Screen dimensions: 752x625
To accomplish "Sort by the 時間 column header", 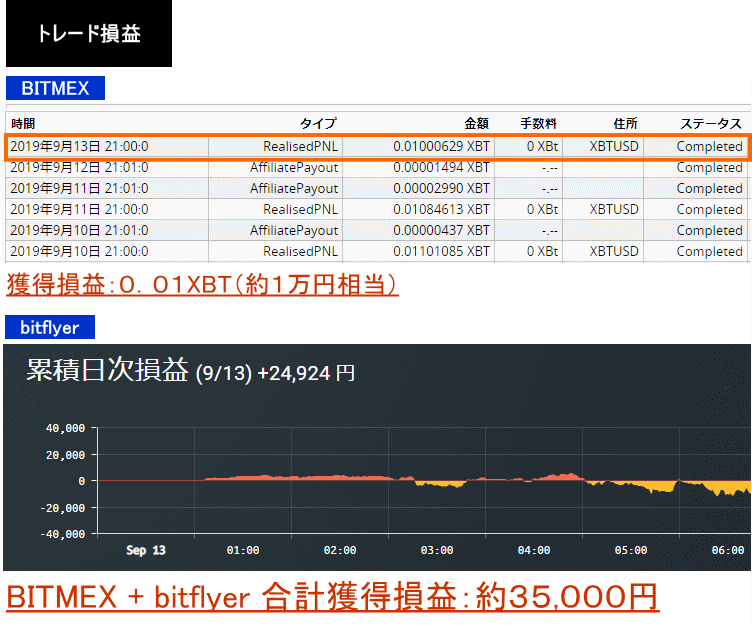I will [23, 123].
